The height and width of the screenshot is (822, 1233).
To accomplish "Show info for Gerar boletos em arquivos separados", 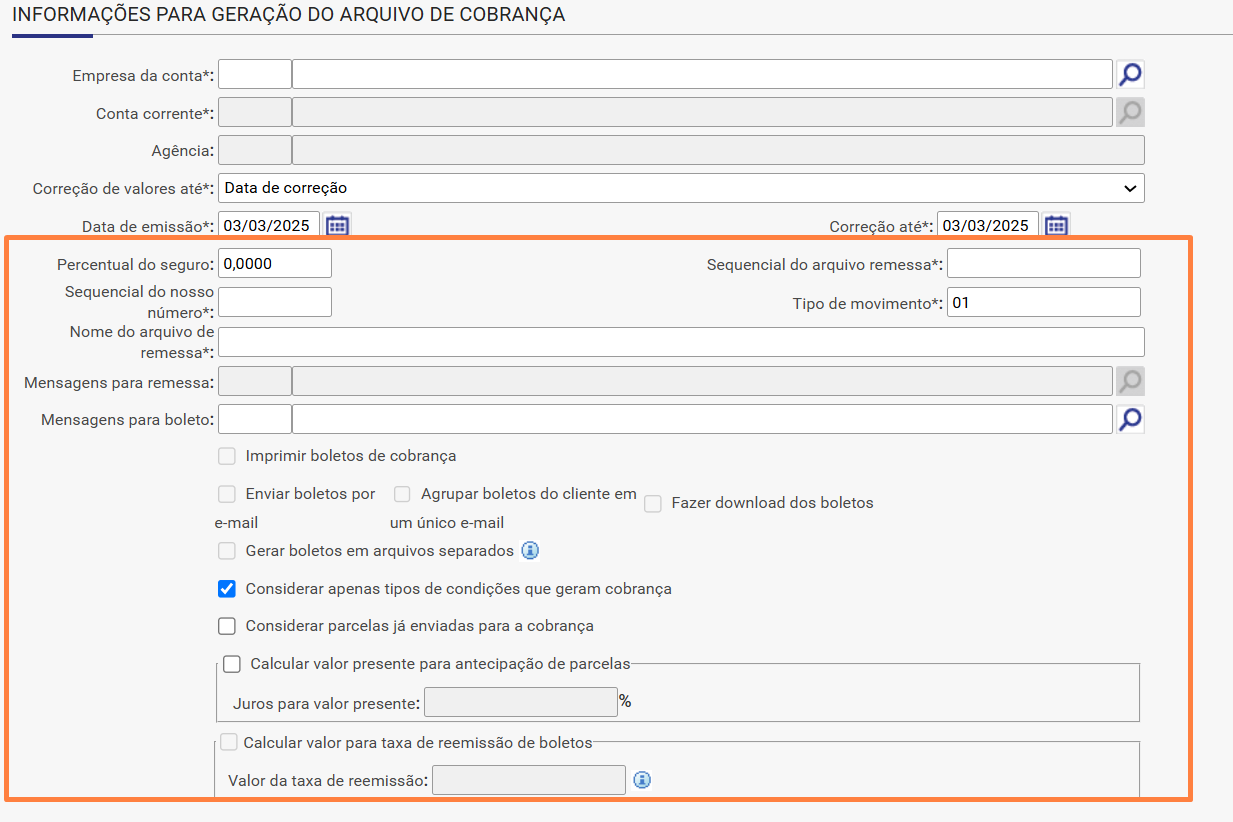I will click(x=531, y=551).
